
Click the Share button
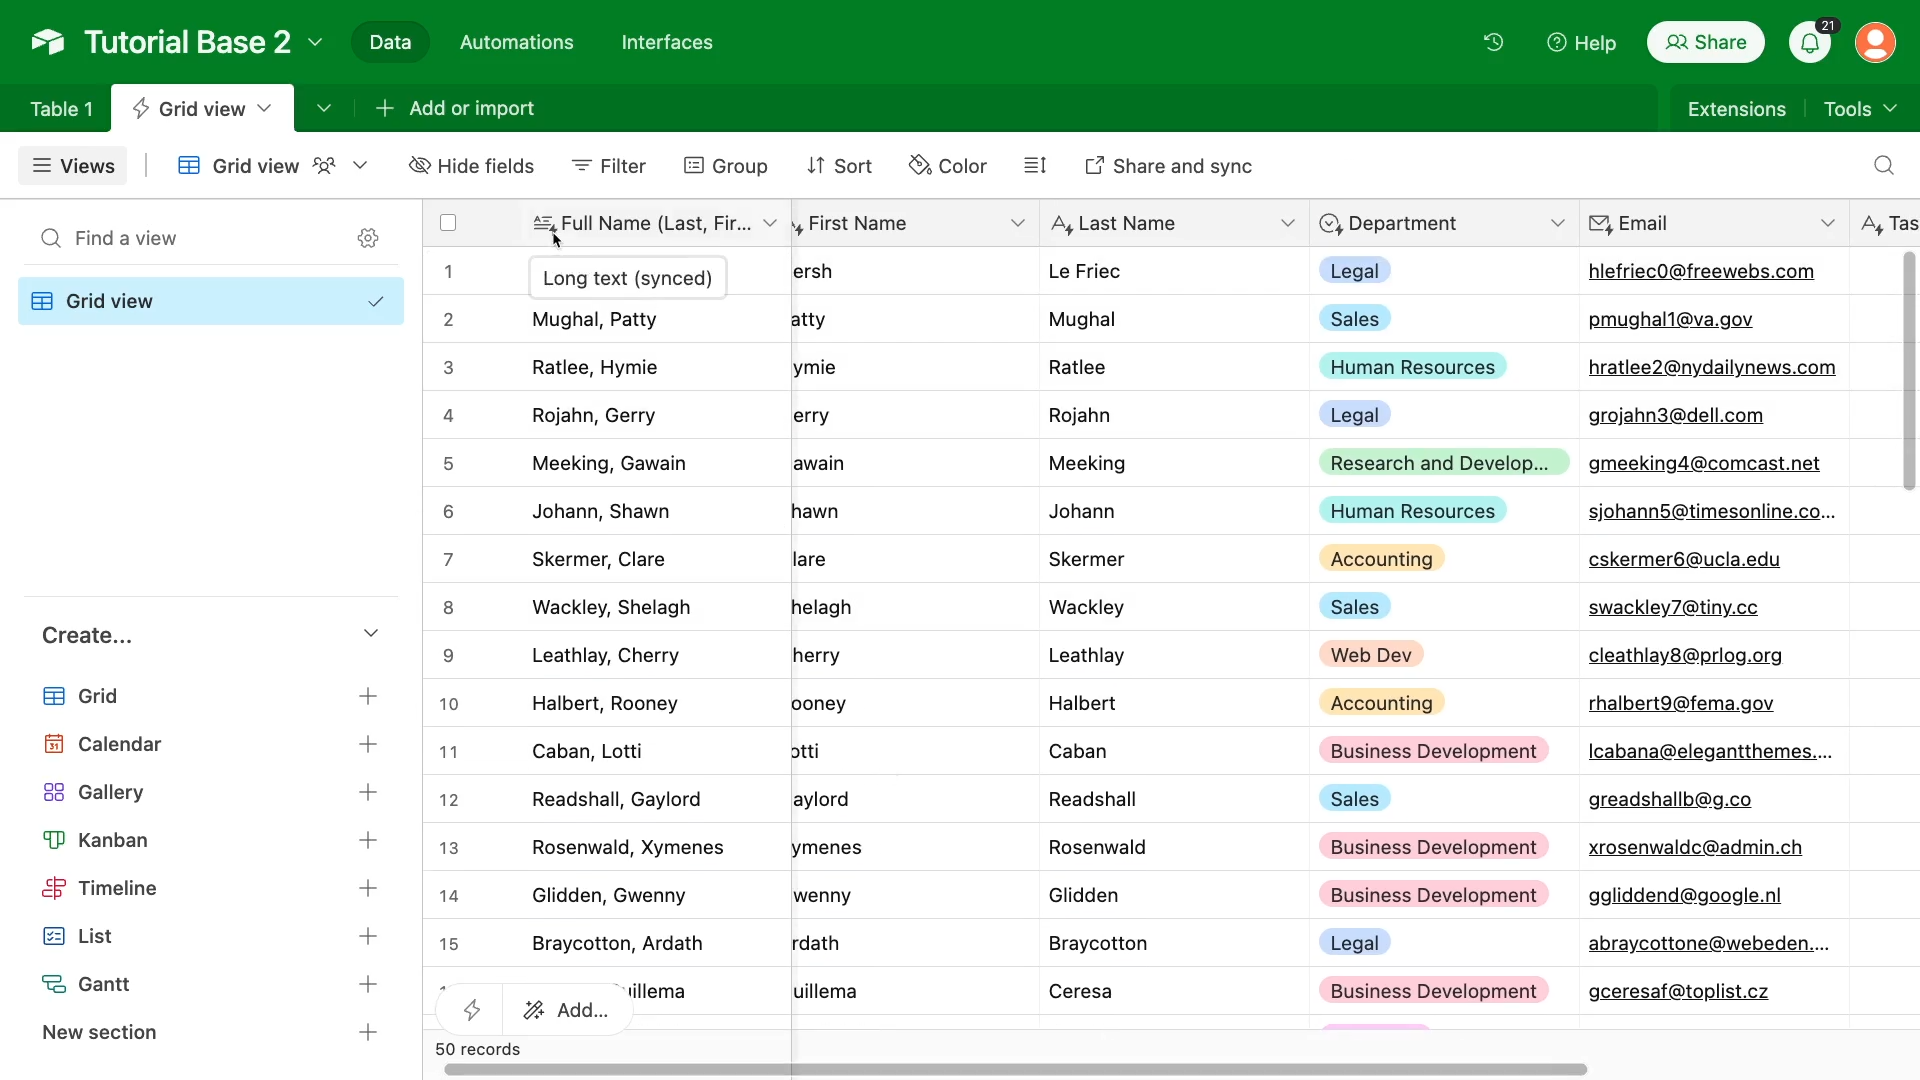point(1705,42)
